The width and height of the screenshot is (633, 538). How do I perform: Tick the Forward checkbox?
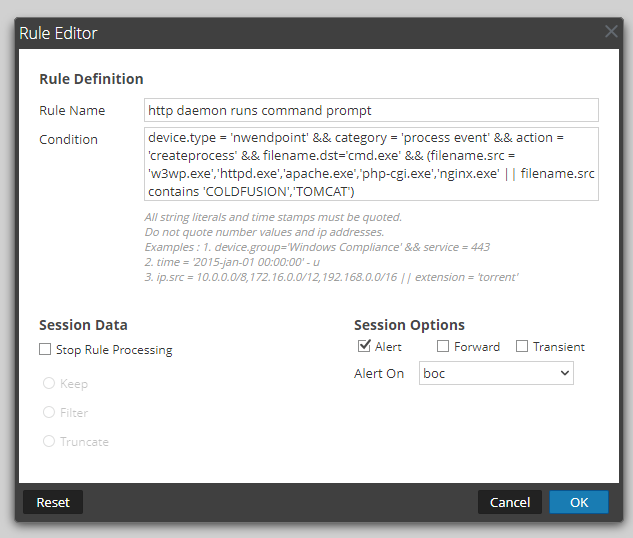443,347
